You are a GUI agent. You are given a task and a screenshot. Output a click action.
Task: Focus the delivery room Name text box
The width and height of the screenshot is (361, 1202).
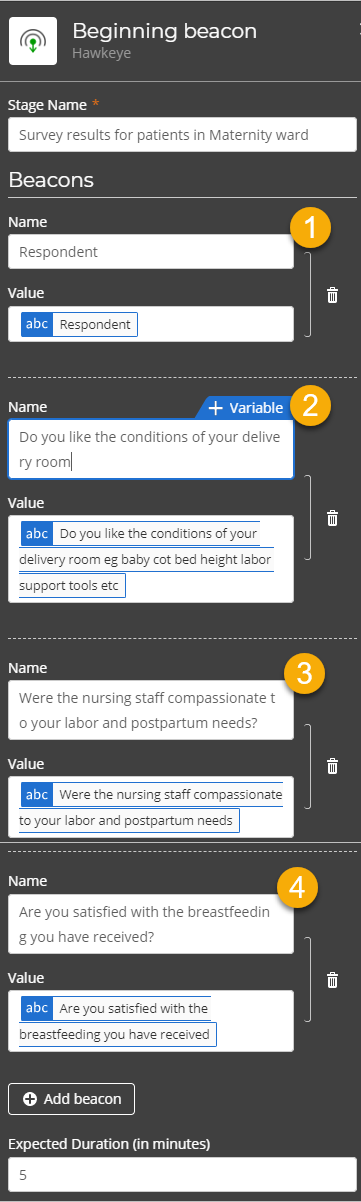click(151, 448)
